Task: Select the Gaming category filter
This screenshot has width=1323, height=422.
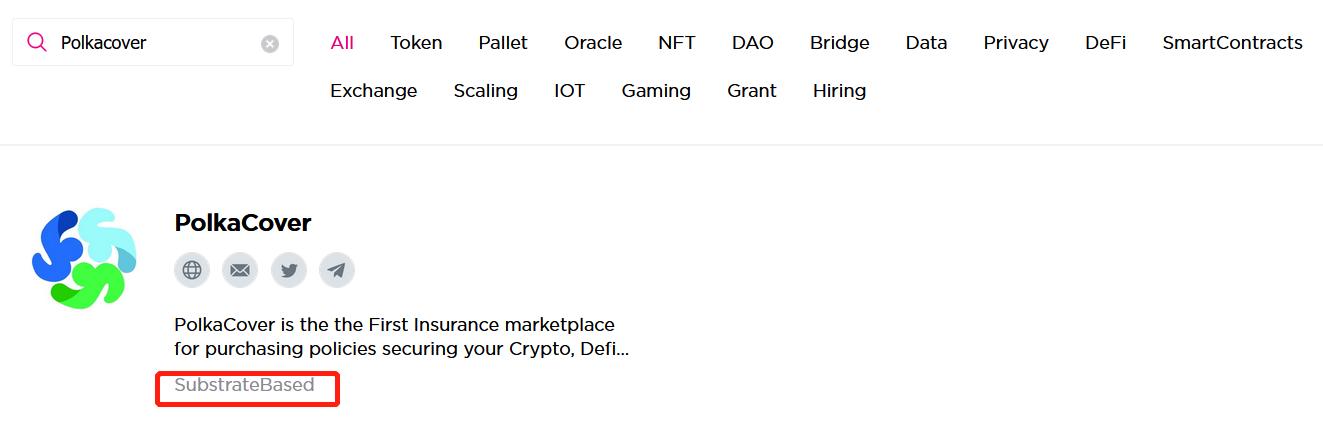Action: 656,91
